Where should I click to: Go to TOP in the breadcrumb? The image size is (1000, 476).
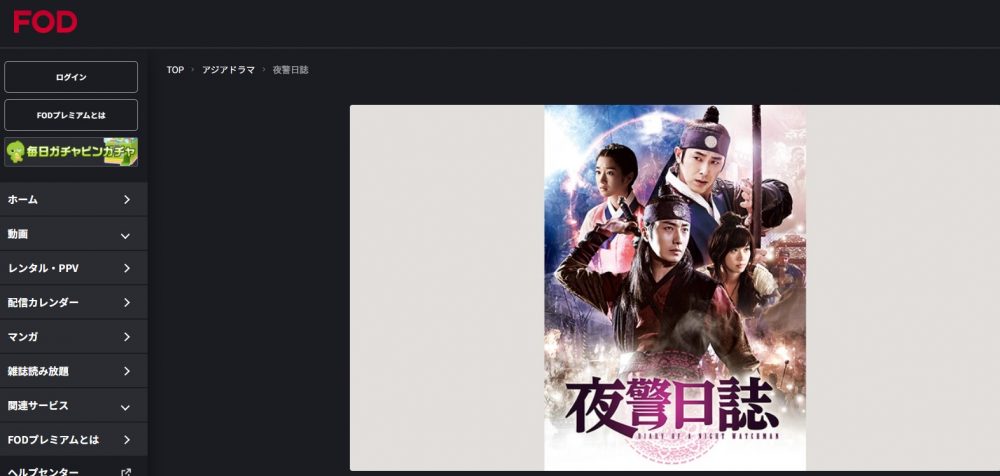click(175, 70)
